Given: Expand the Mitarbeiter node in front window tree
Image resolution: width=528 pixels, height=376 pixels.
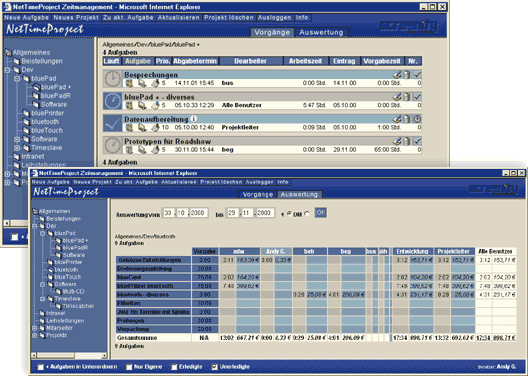Looking at the screenshot, I should [x=35, y=328].
